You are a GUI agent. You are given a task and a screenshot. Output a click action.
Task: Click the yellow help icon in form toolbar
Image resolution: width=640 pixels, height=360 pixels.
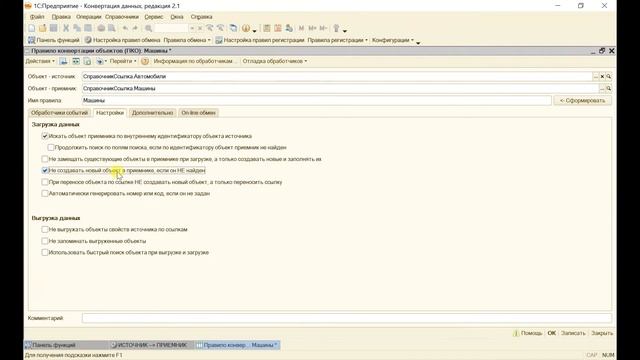click(145, 61)
